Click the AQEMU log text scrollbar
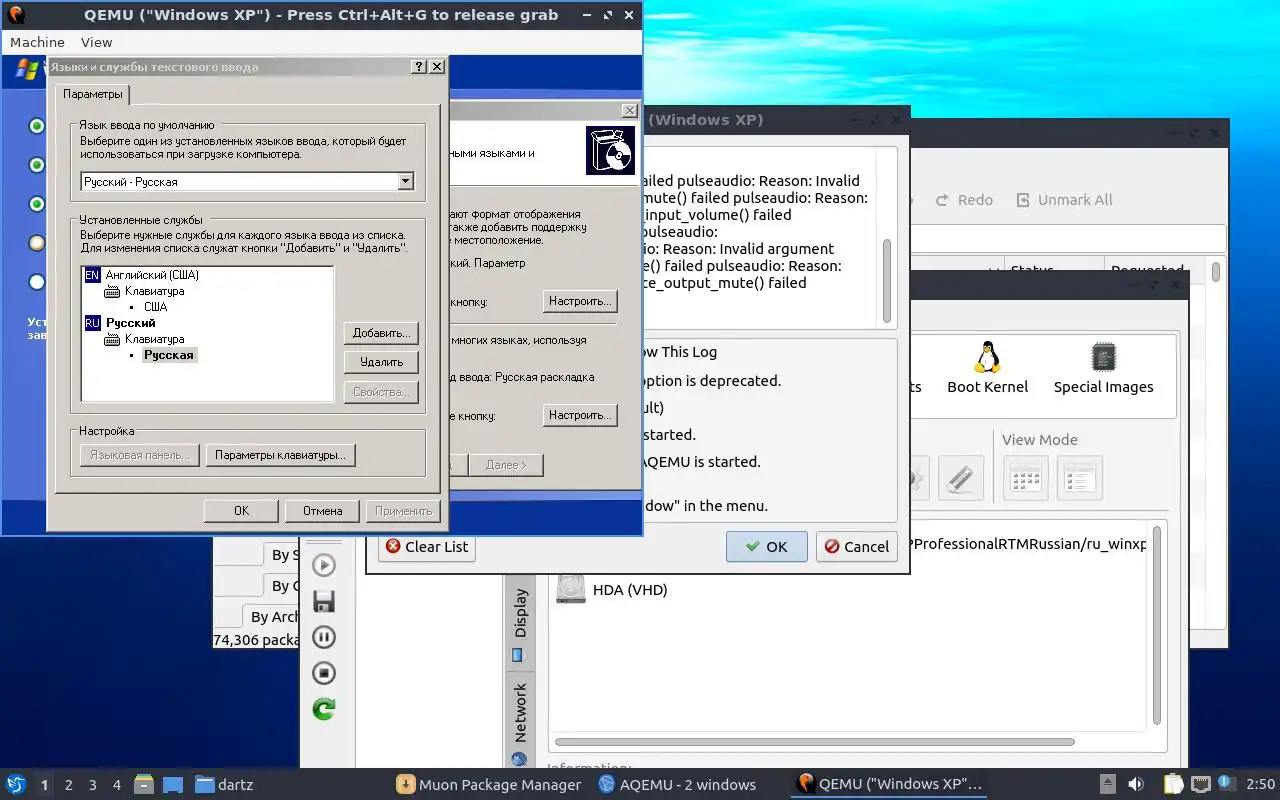Image resolution: width=1280 pixels, height=800 pixels. tap(887, 280)
